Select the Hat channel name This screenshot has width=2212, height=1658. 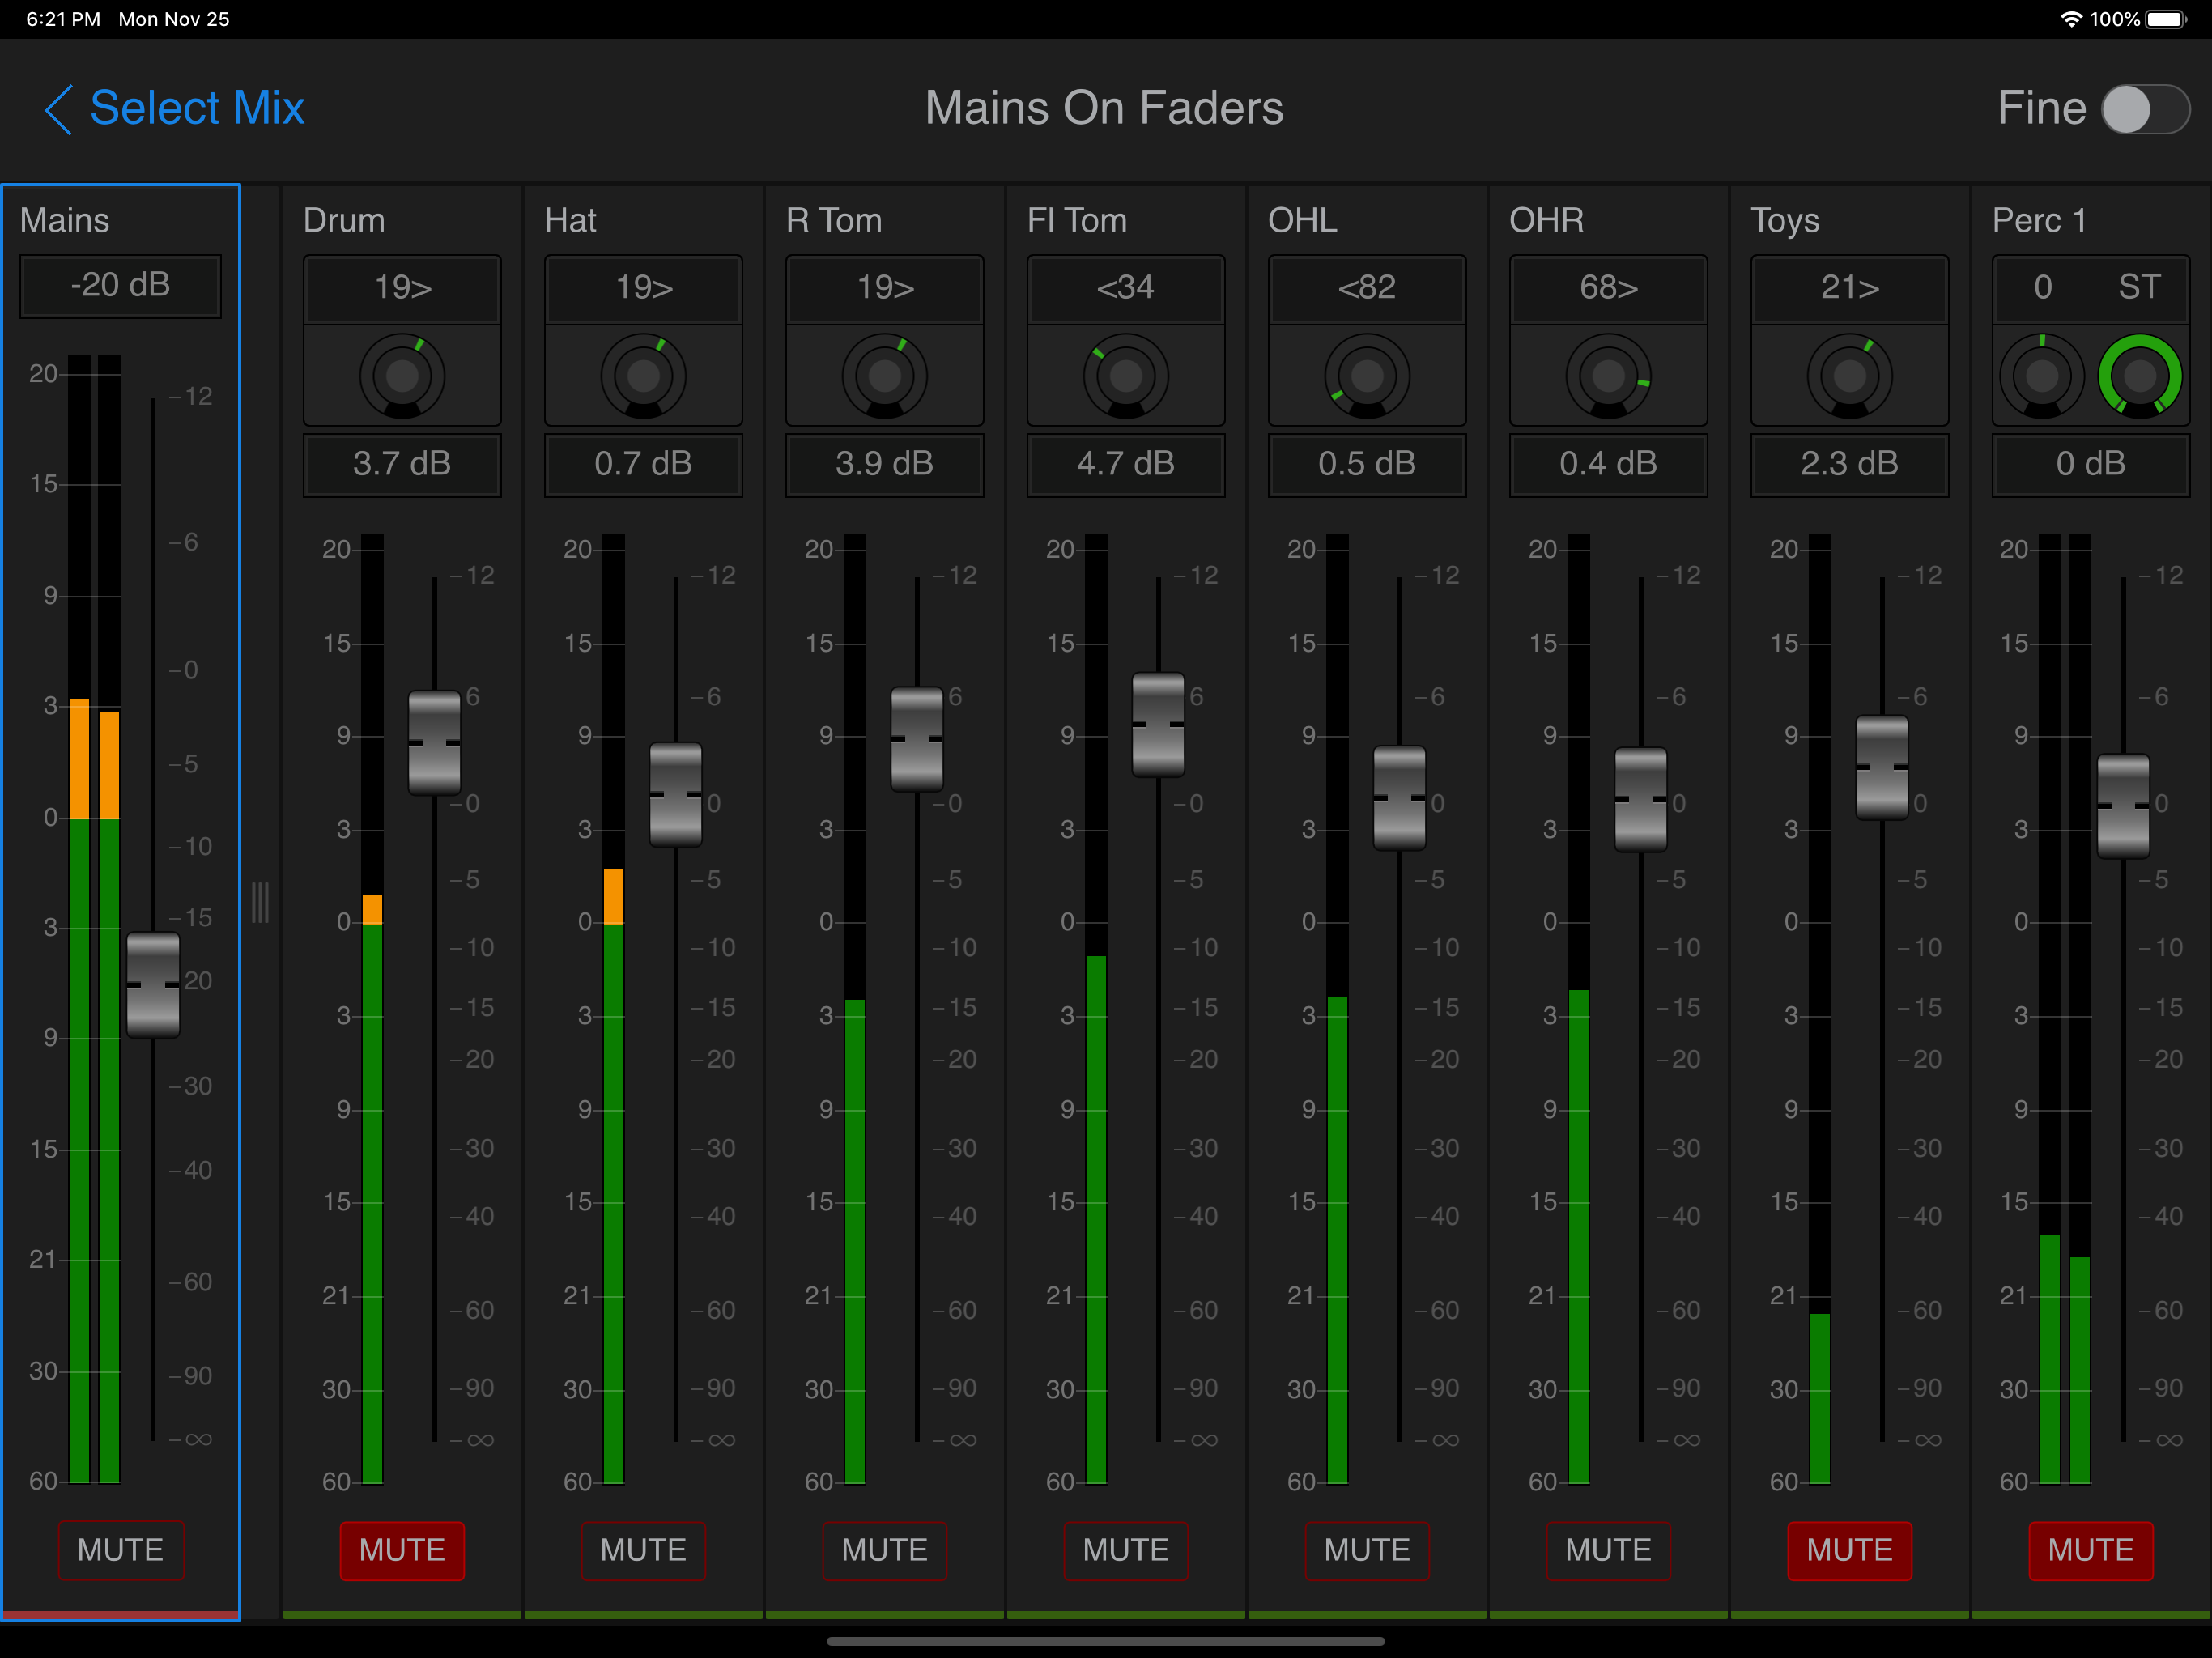(x=570, y=220)
